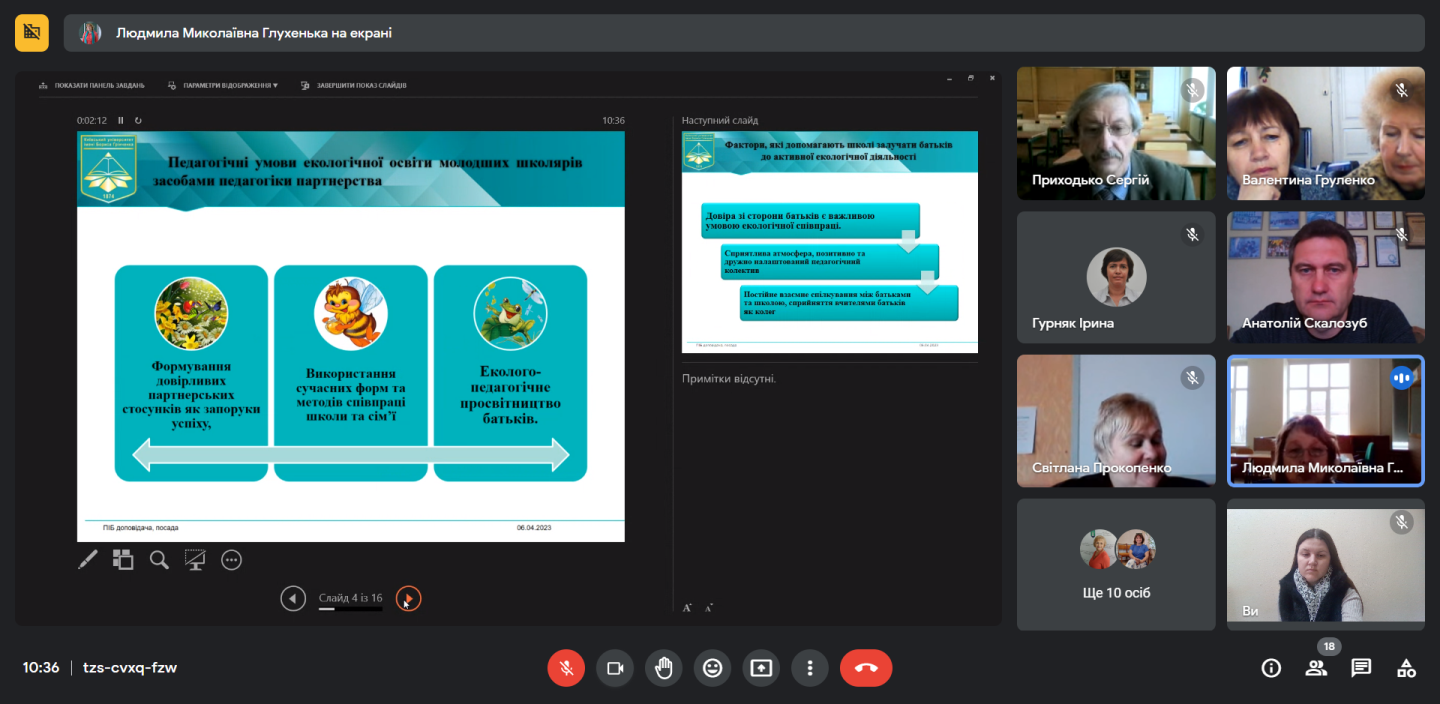Viewport: 1440px width, 704px height.
Task: Click the present screen icon
Action: (x=762, y=668)
